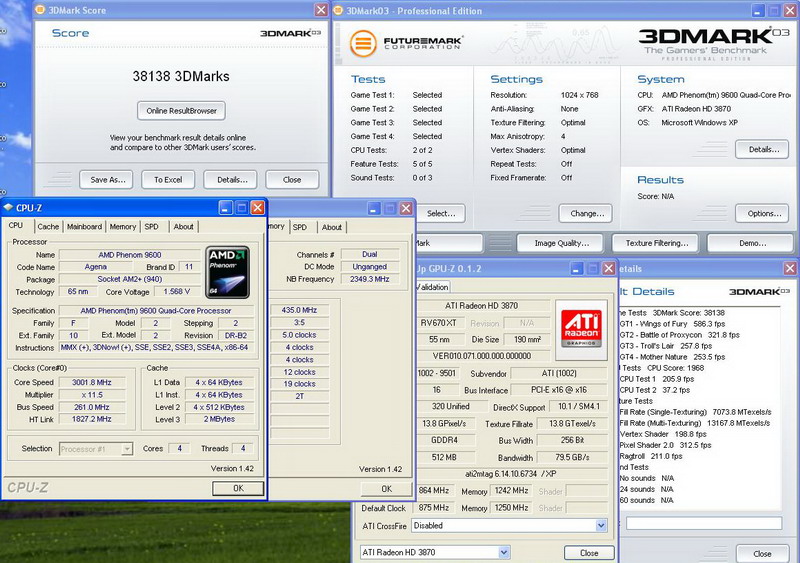Click GT1 - Wings of Fury result line

click(x=672, y=324)
